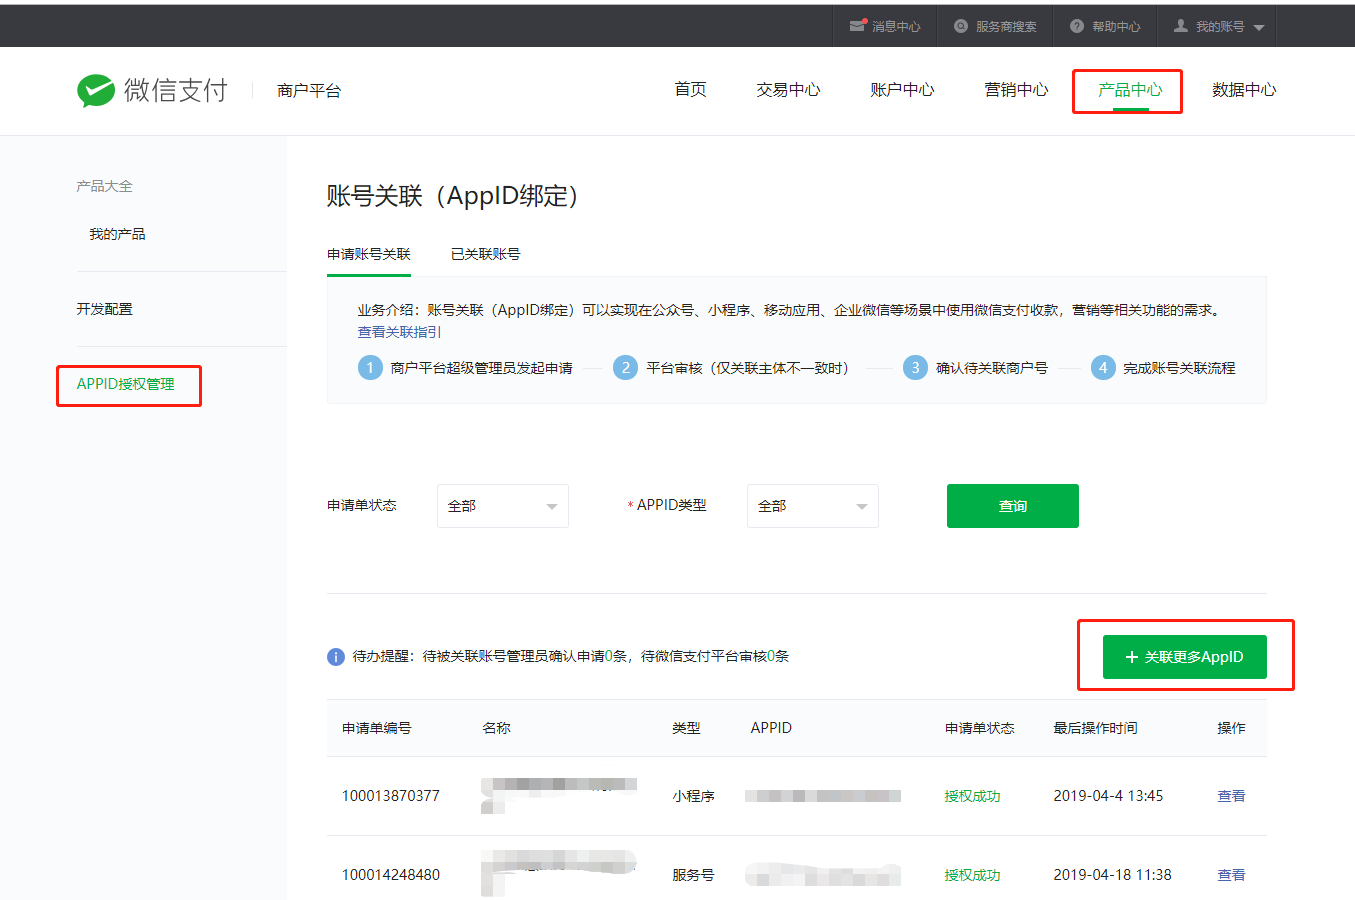Image resolution: width=1355 pixels, height=900 pixels.
Task: Click 帮助中心 in the top bar
Action: [1116, 27]
